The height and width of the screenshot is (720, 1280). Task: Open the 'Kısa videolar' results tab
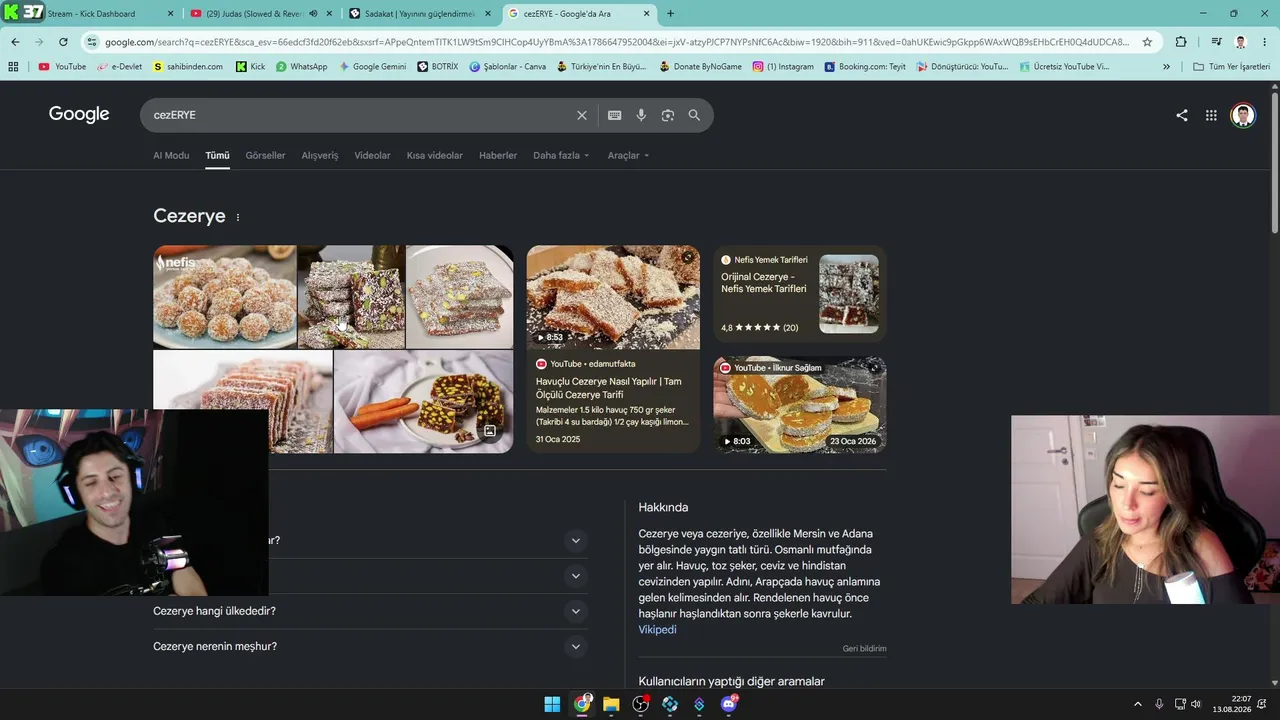coord(435,155)
